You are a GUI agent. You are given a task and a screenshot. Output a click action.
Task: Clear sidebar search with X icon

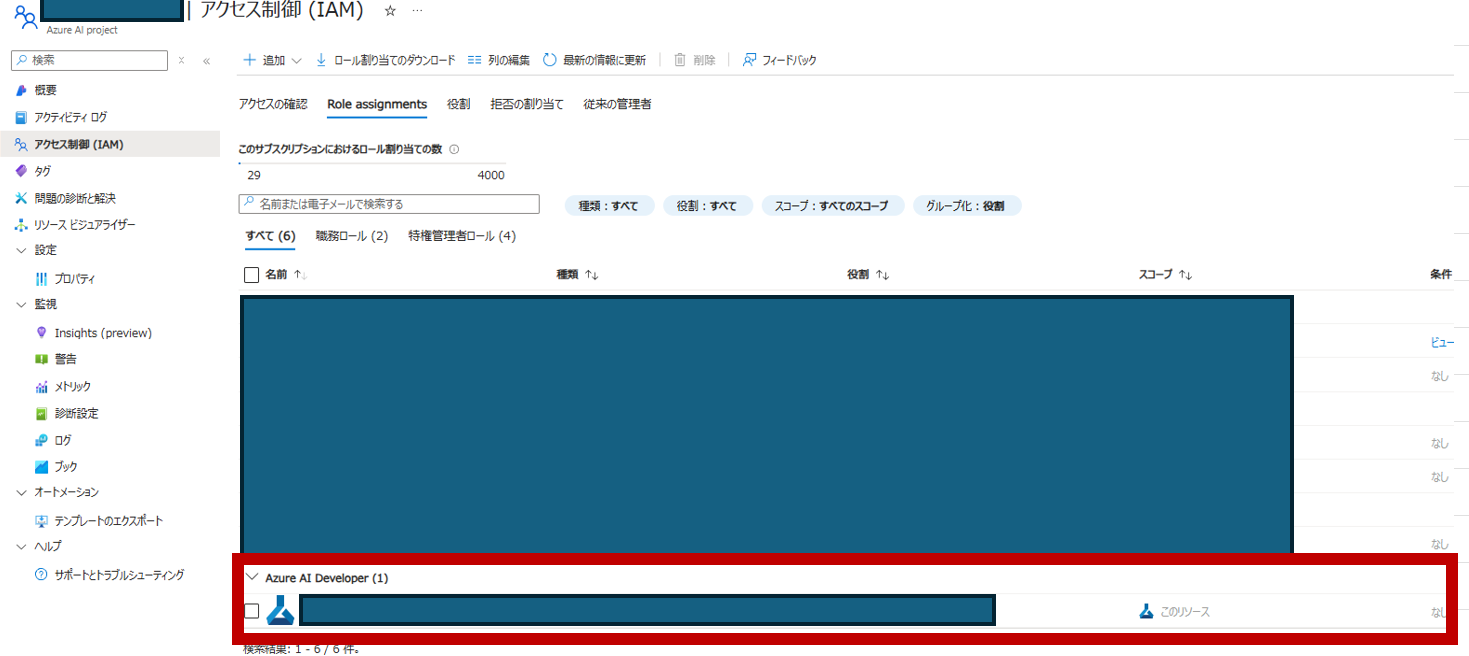[x=181, y=61]
